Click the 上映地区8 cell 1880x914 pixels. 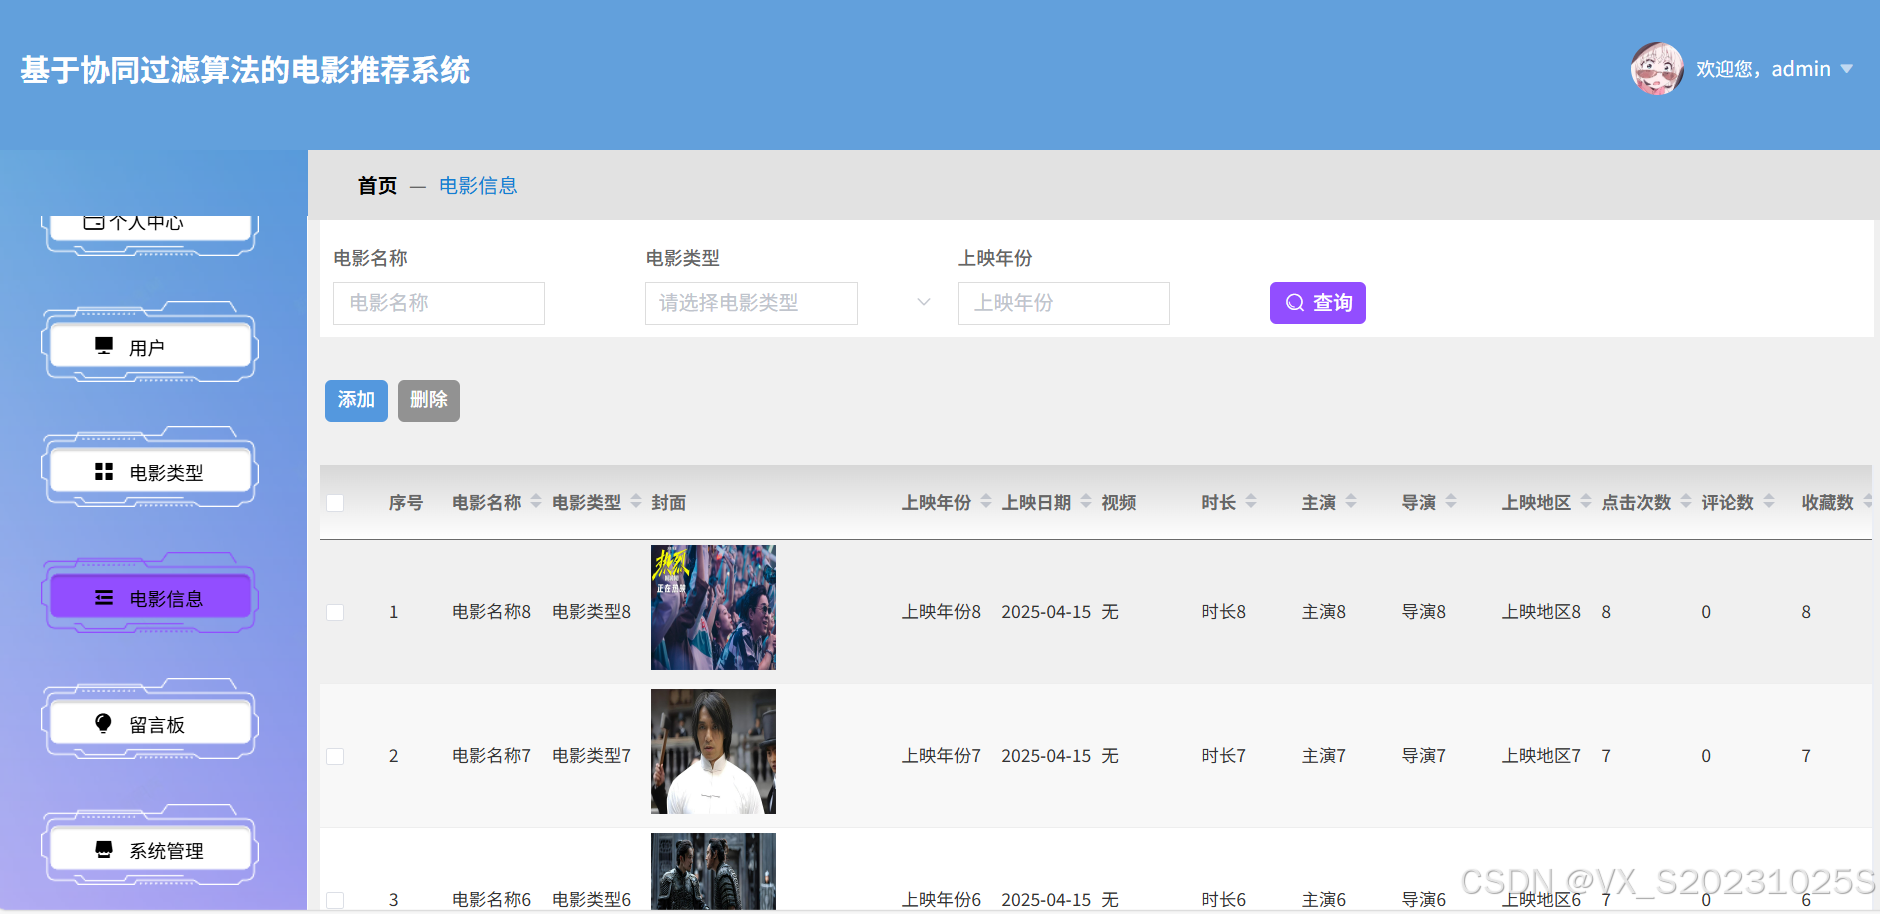click(x=1541, y=612)
